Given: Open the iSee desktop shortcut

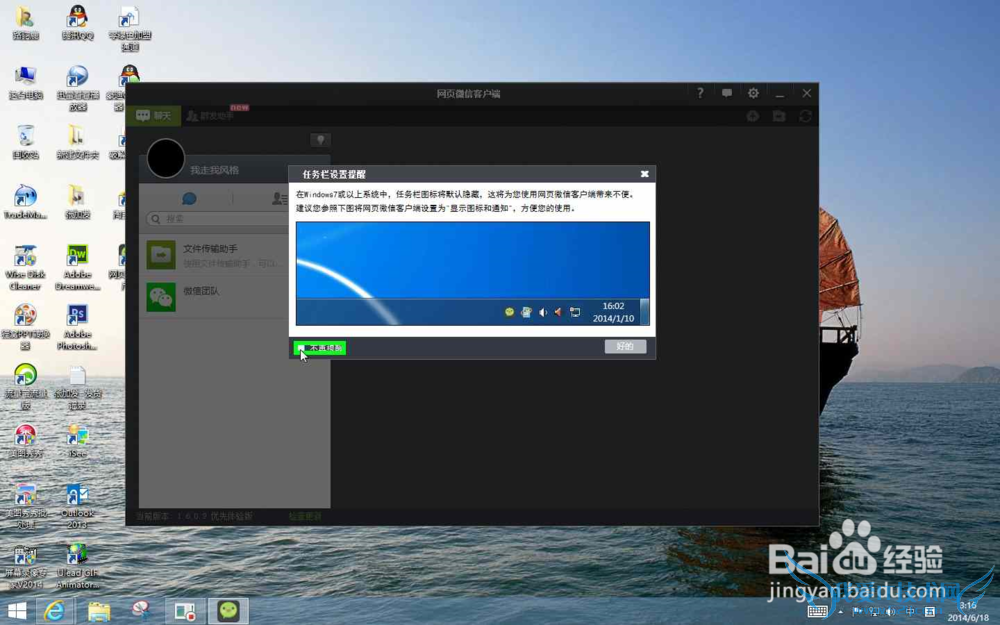Looking at the screenshot, I should (x=77, y=440).
